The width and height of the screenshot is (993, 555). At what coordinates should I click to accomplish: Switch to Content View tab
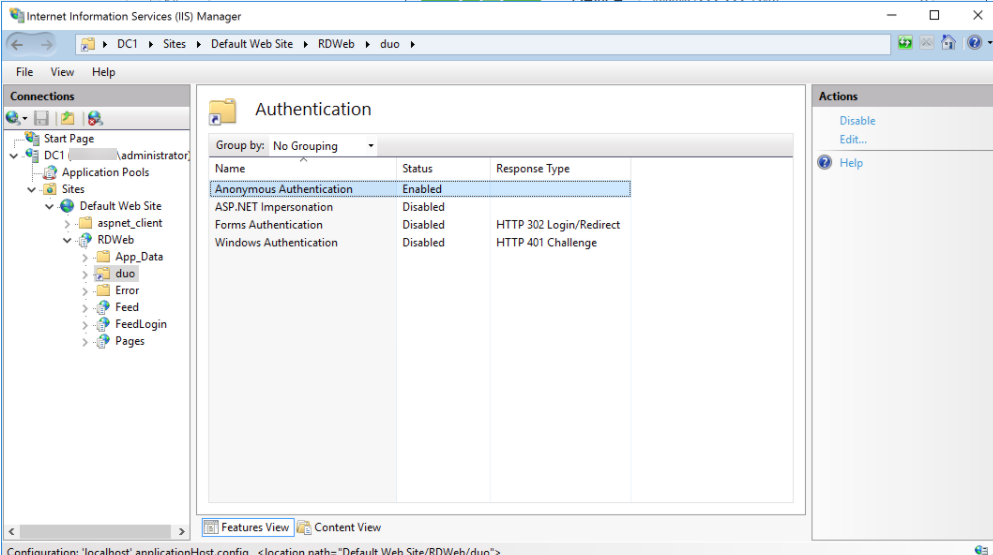339,527
